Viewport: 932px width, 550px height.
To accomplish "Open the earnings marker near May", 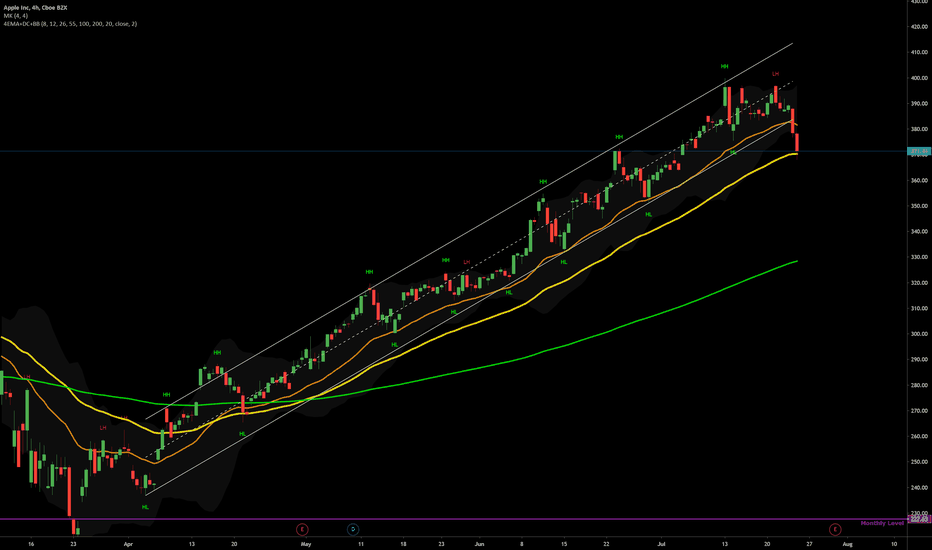I will [302, 529].
